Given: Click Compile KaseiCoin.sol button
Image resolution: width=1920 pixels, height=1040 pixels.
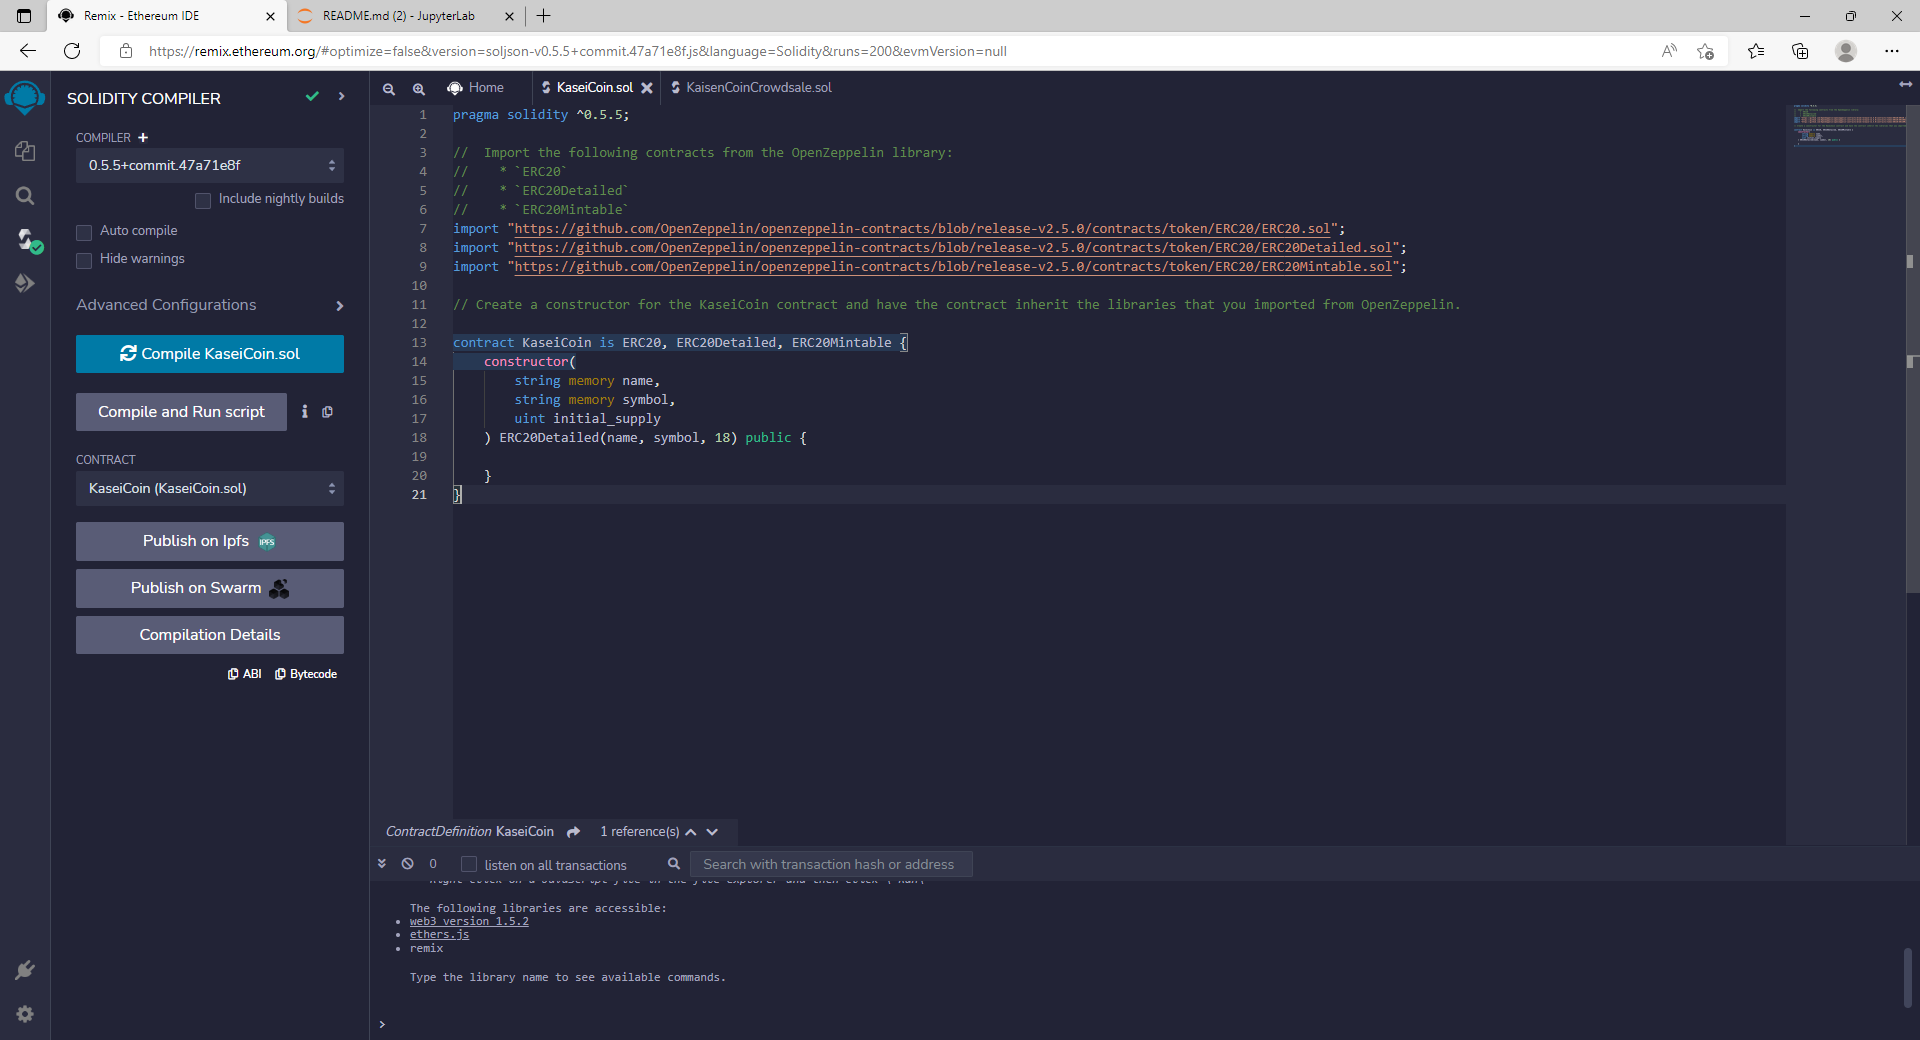Looking at the screenshot, I should pos(210,354).
